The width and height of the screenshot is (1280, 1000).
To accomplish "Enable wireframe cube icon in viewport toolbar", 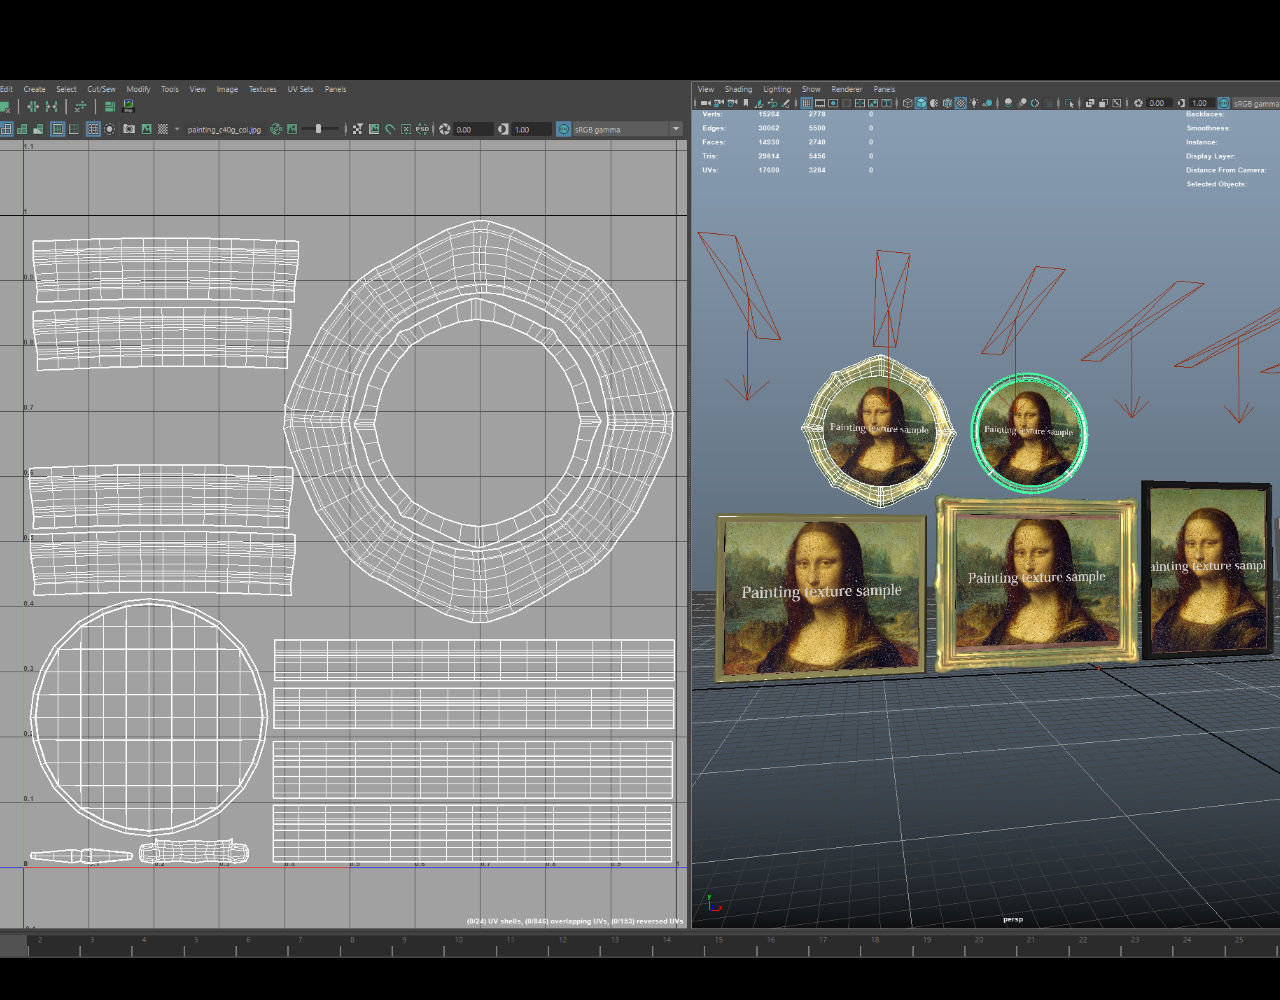I will [908, 103].
